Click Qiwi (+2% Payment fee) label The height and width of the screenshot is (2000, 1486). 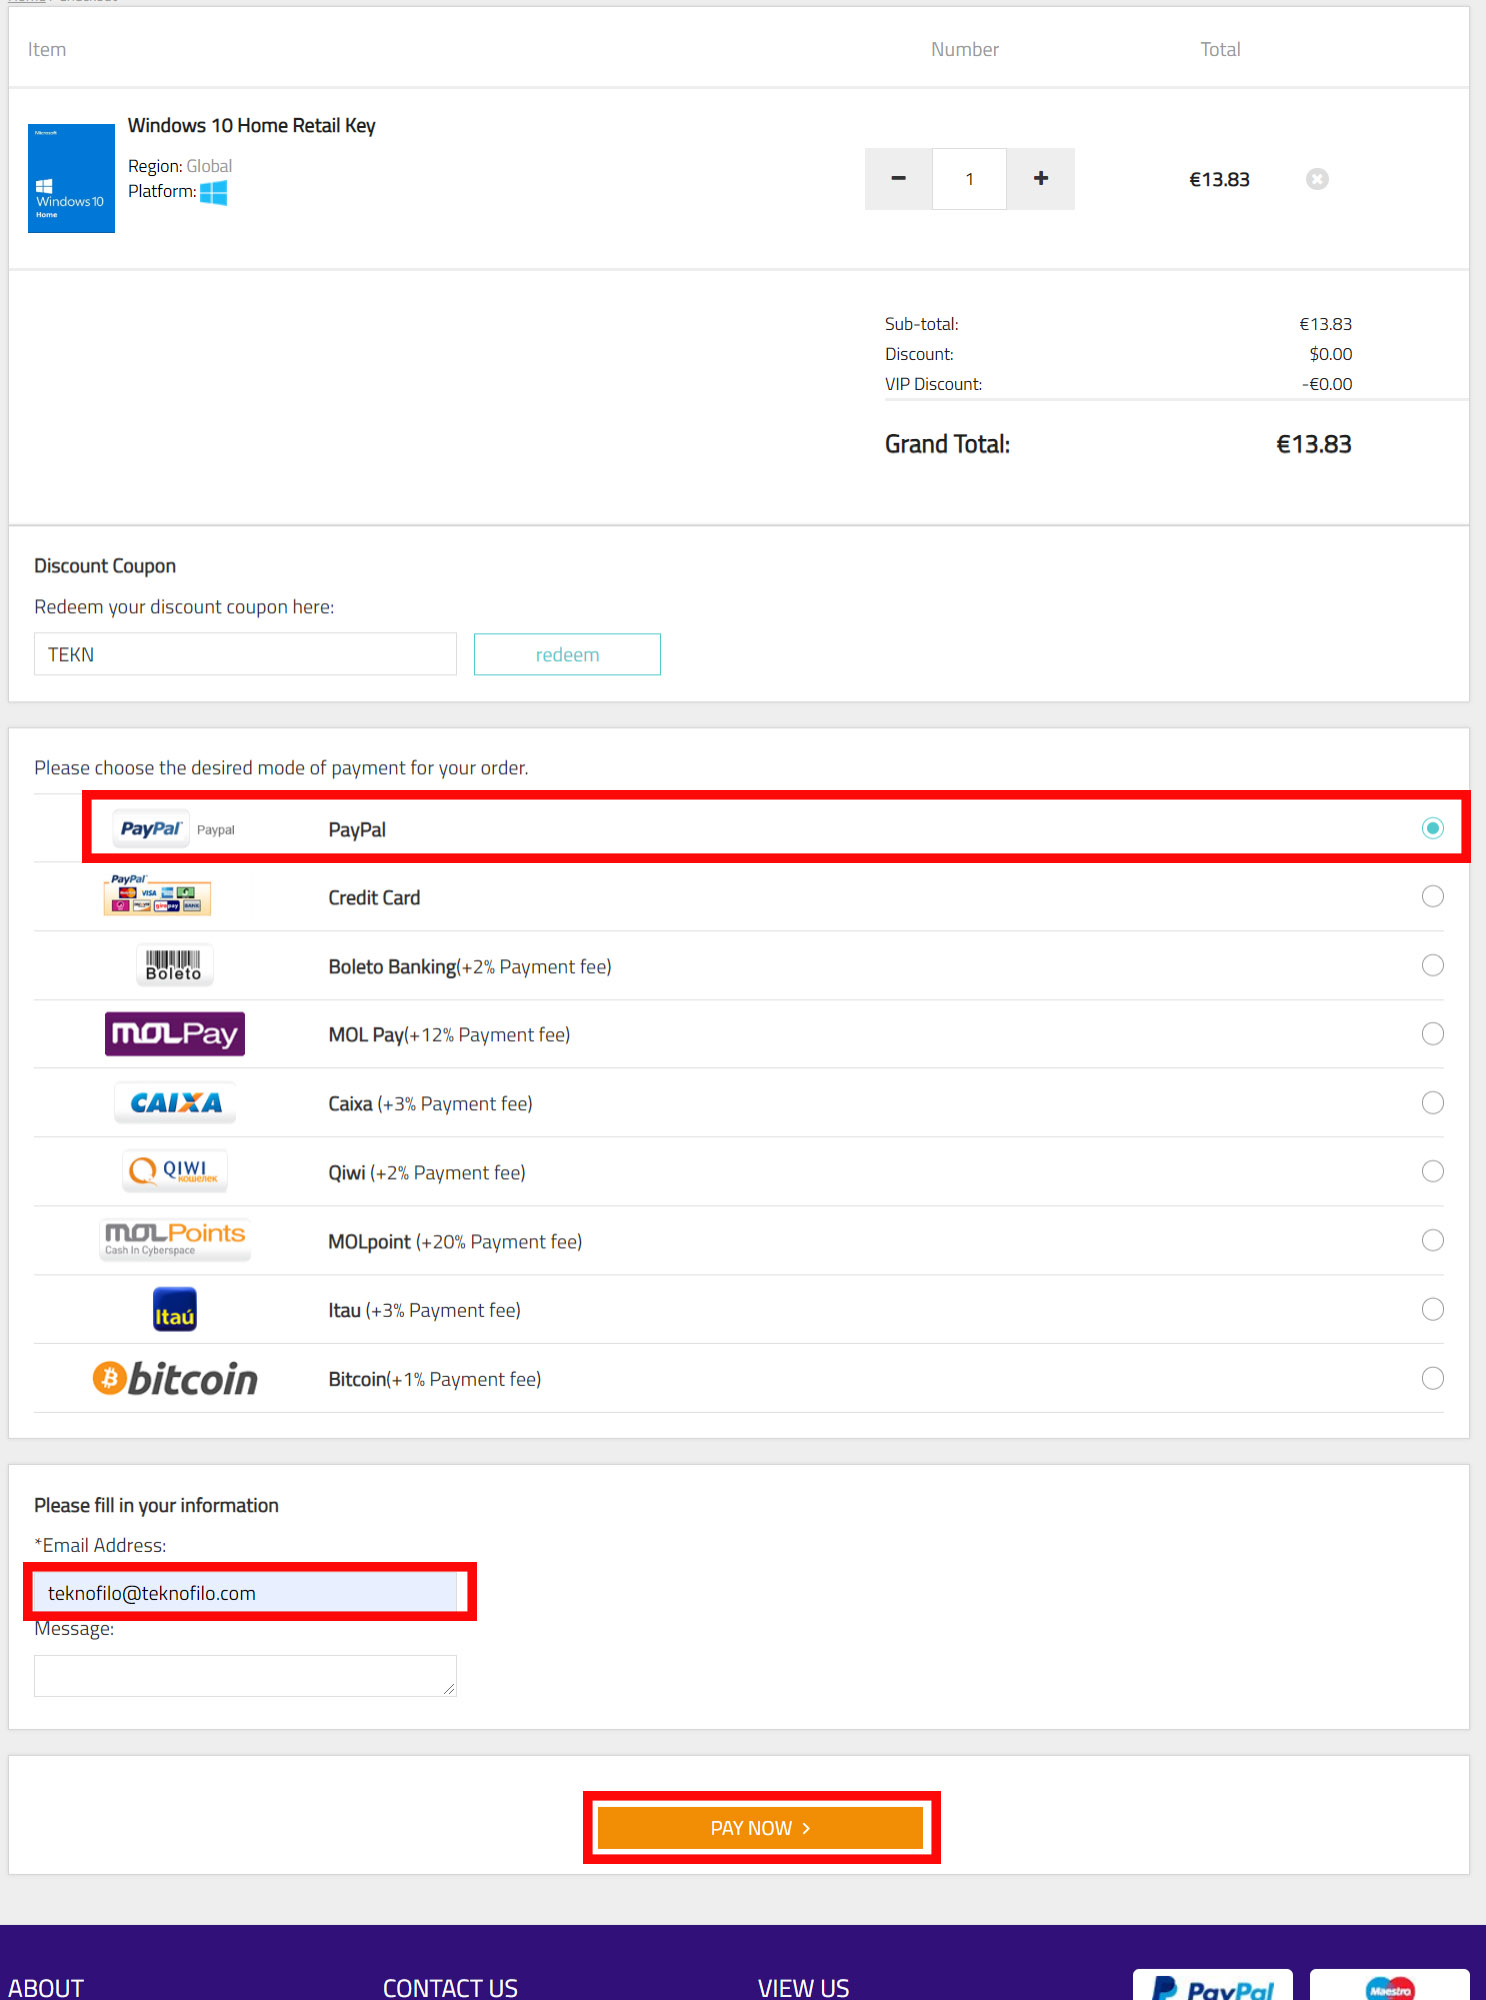click(x=427, y=1173)
